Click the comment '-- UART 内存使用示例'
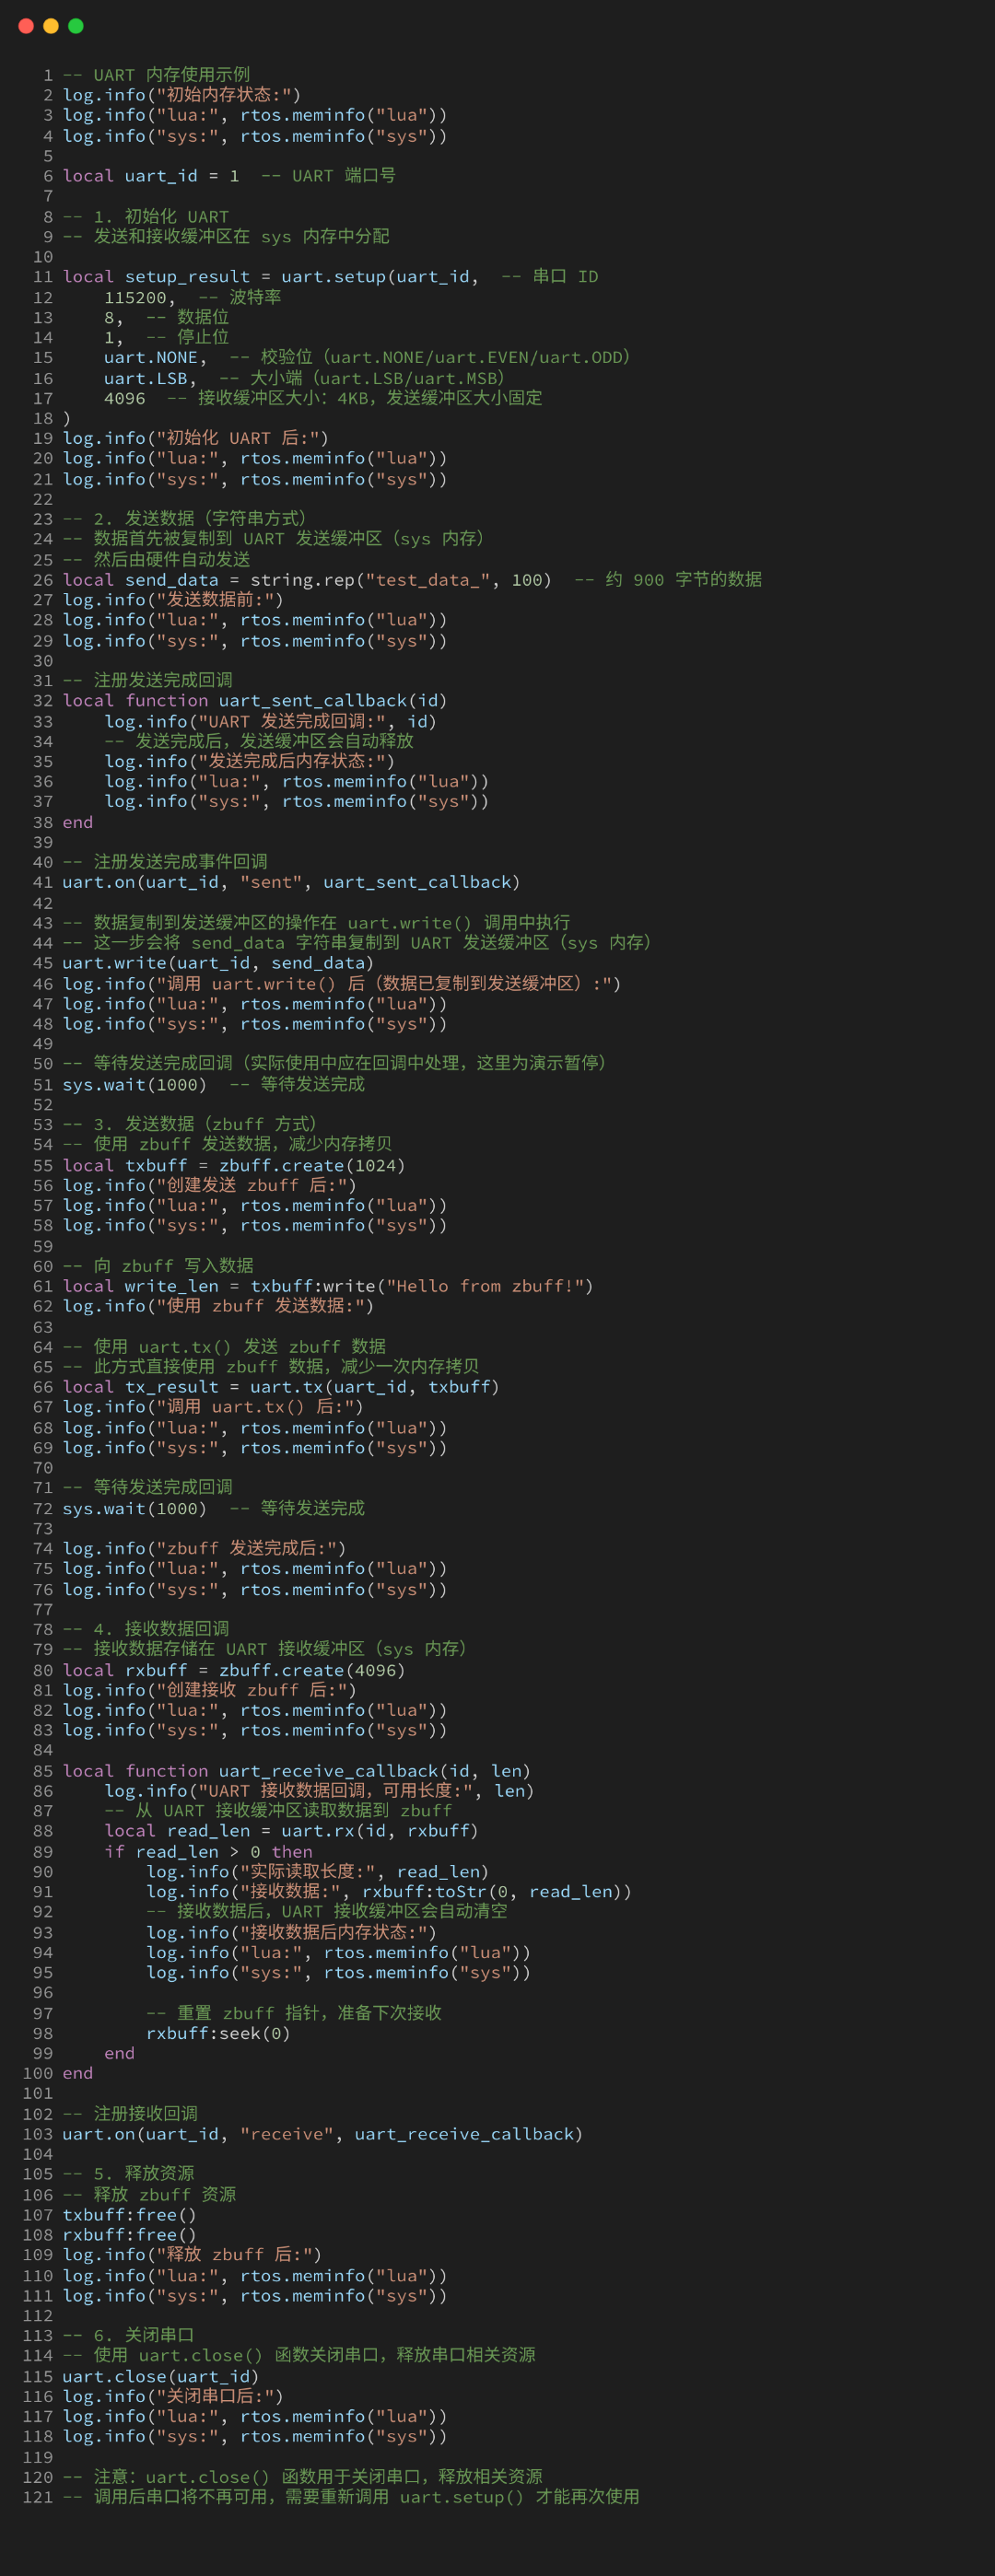The image size is (995, 2576). tap(156, 75)
